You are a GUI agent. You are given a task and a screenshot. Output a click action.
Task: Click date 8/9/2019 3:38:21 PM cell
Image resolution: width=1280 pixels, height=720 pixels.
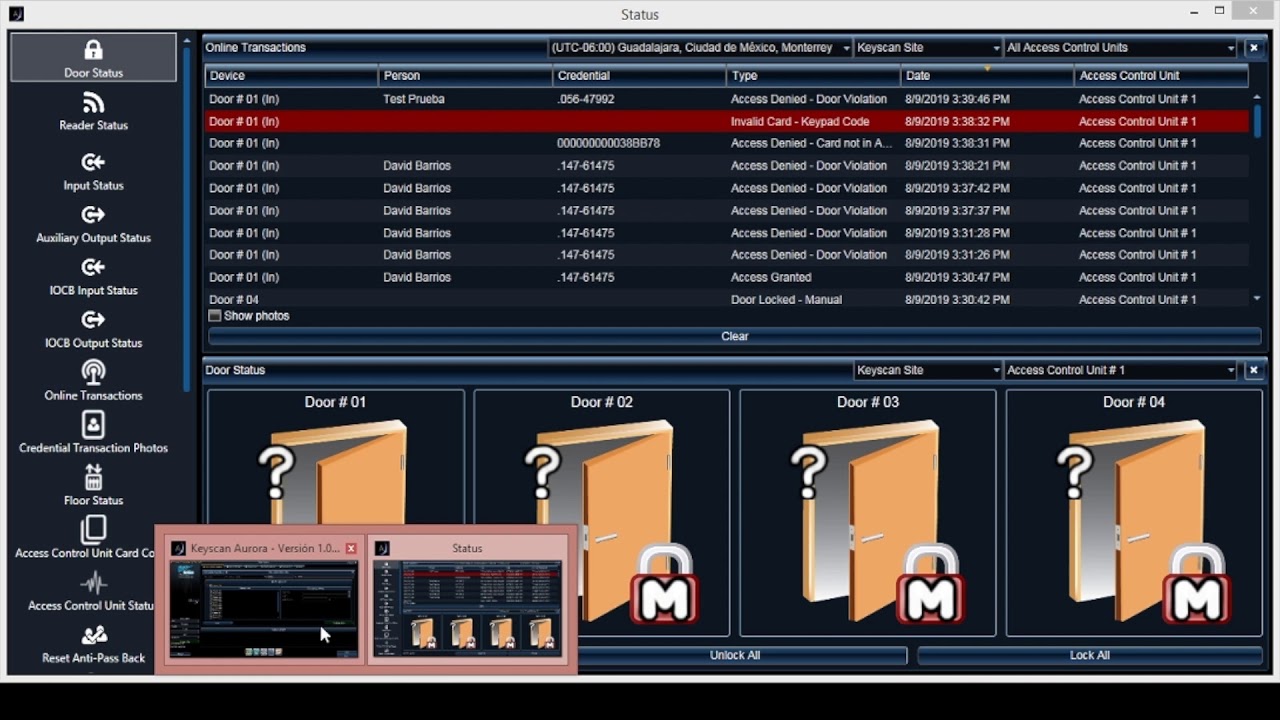957,166
